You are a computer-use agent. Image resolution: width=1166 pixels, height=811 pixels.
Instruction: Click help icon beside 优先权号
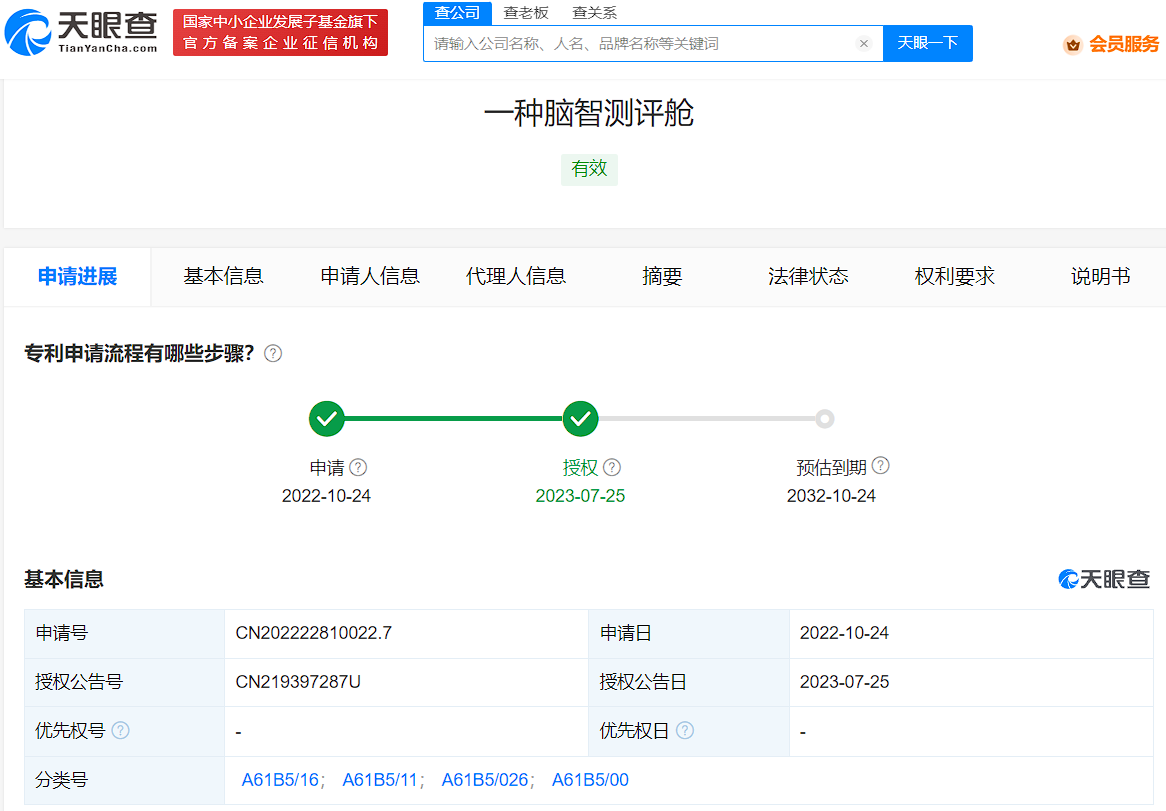click(x=120, y=730)
